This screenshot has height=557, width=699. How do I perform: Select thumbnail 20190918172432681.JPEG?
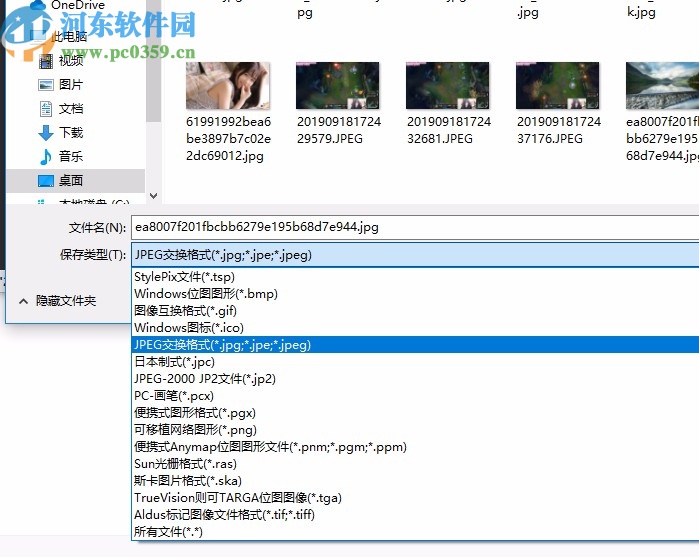[448, 86]
